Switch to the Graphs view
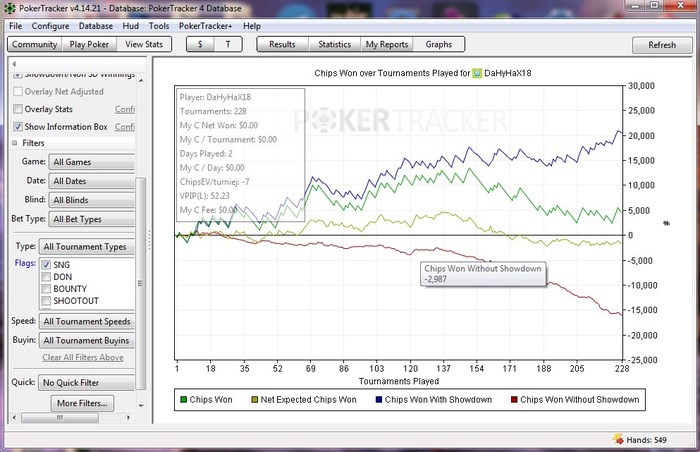700x452 pixels. (438, 44)
